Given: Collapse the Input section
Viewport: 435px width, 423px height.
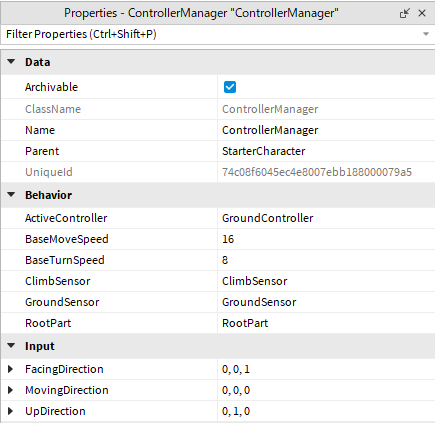Looking at the screenshot, I should (11, 346).
